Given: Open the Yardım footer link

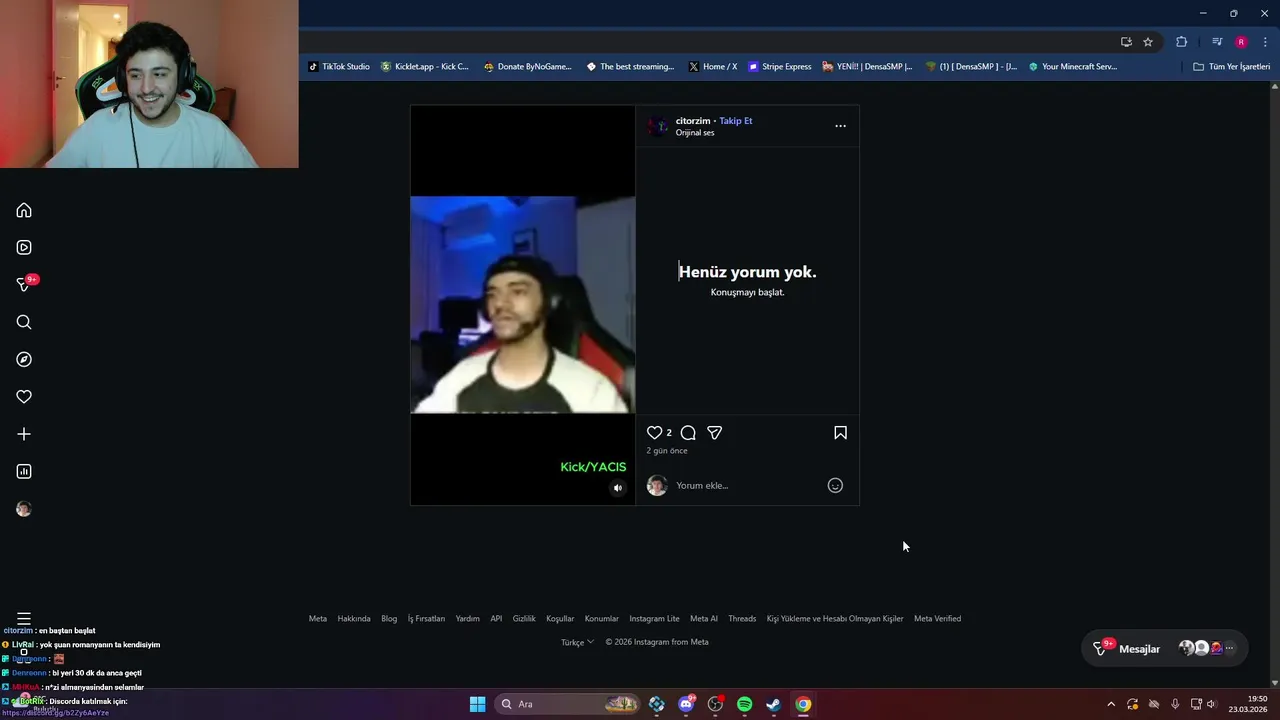Looking at the screenshot, I should (x=467, y=618).
